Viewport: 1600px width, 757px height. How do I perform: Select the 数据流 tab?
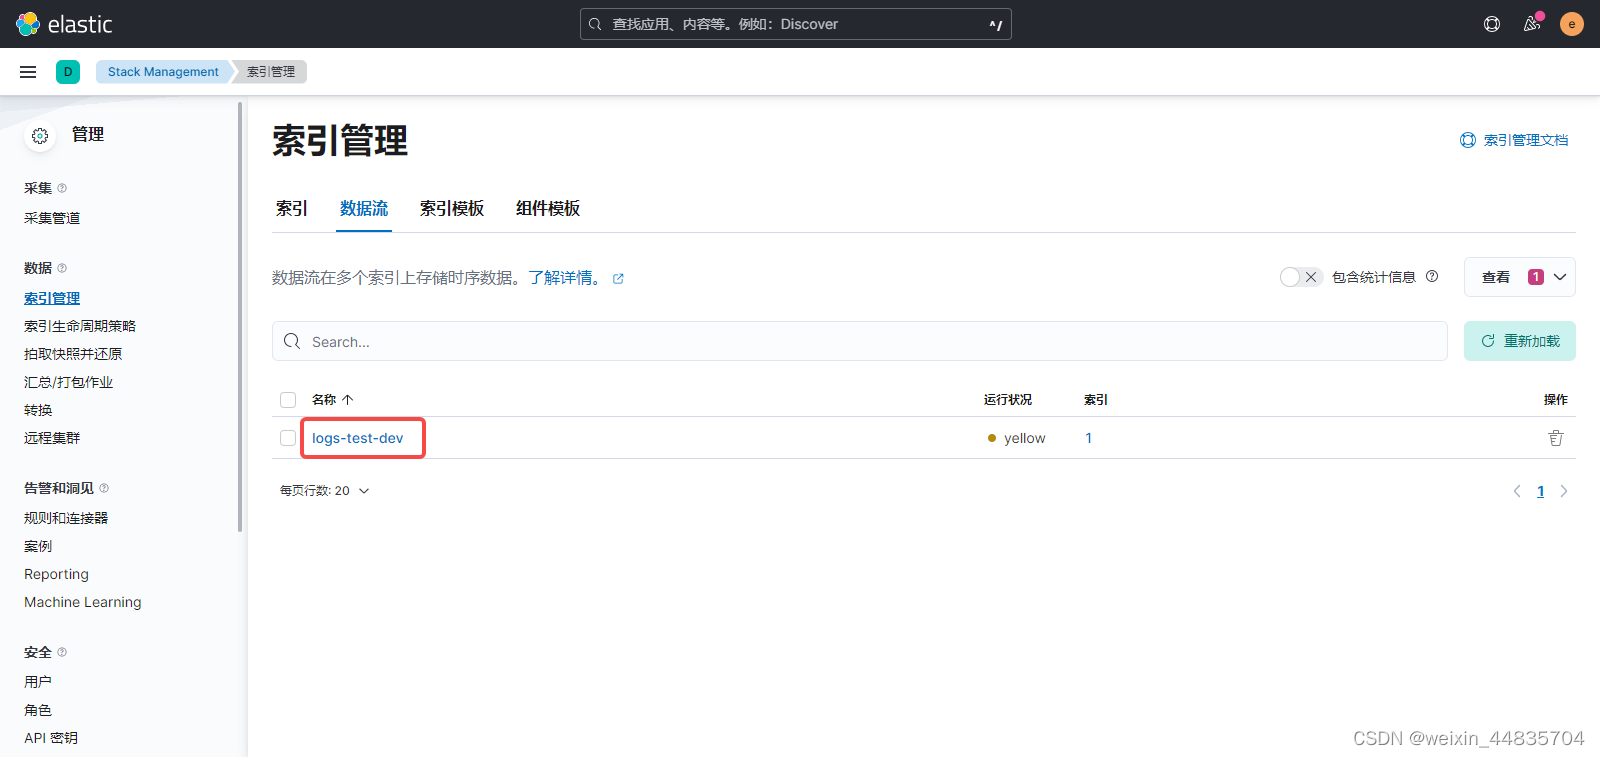pos(364,208)
